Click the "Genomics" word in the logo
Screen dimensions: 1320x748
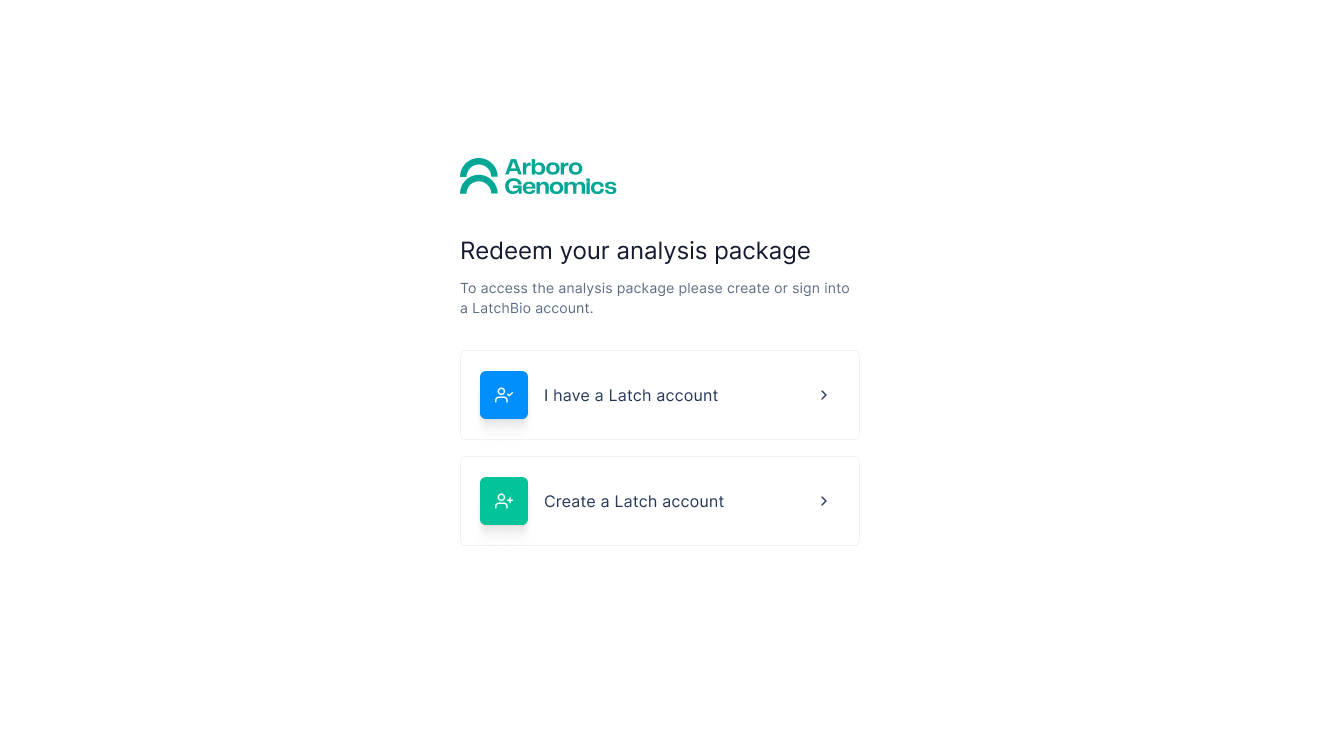click(x=561, y=185)
